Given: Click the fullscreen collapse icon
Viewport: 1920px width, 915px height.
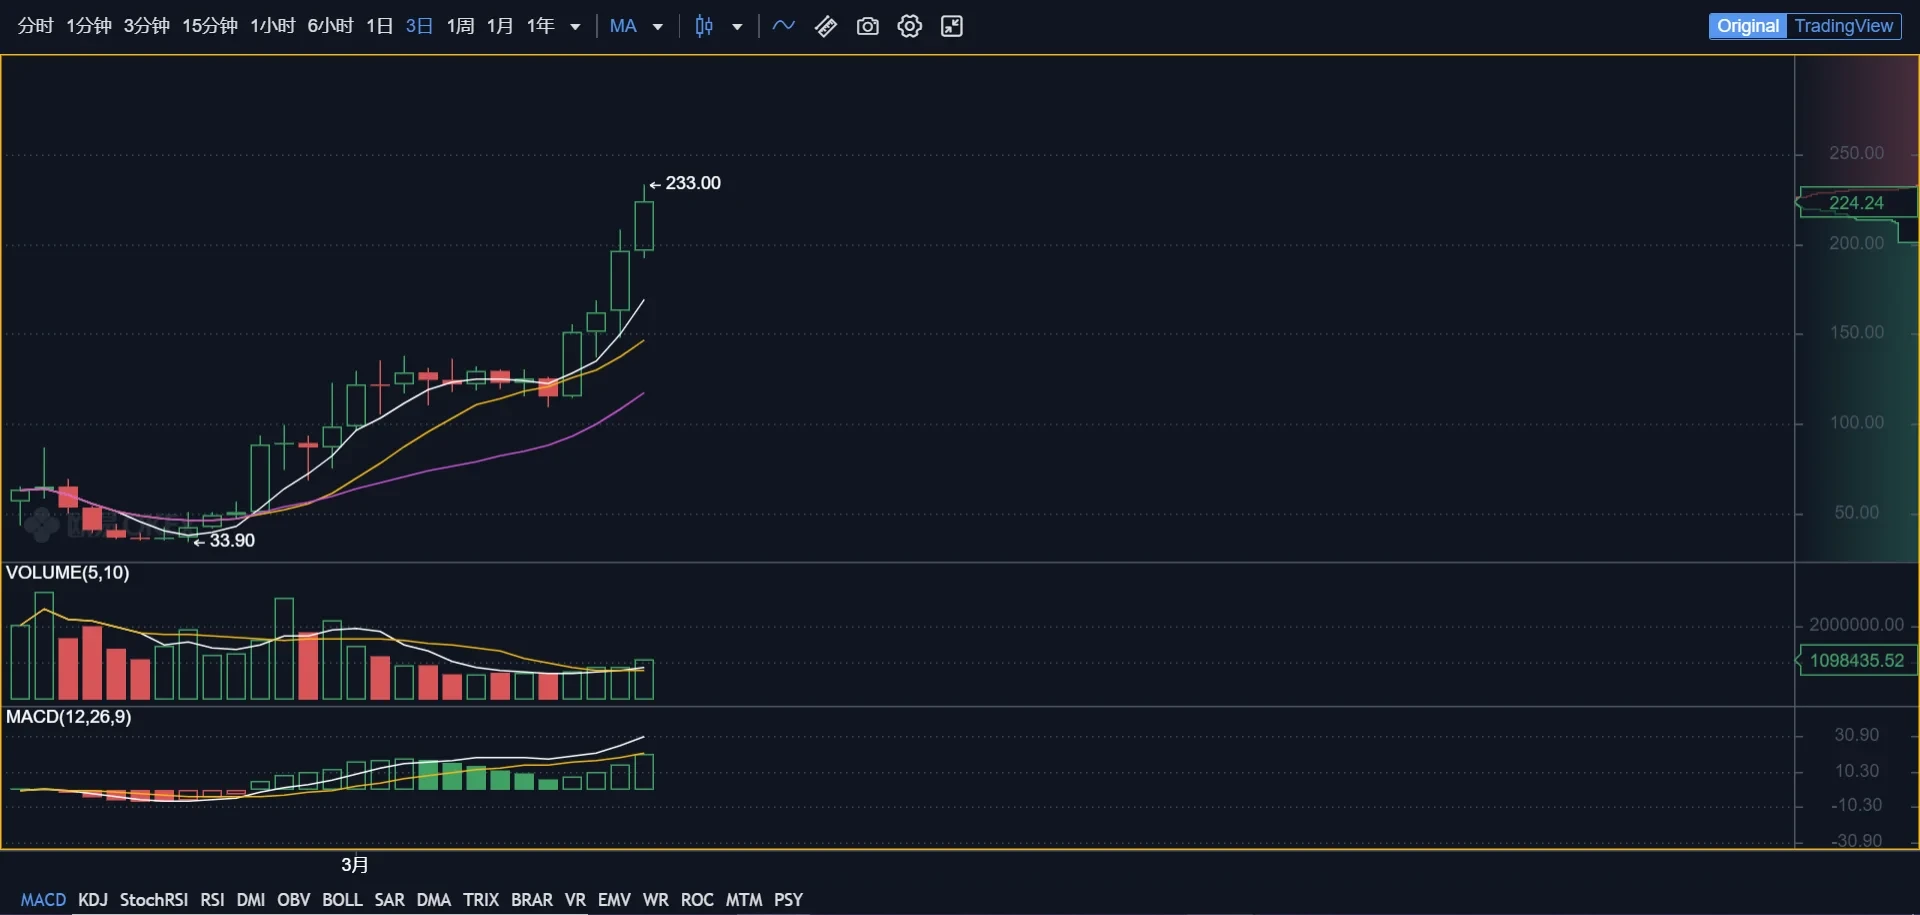Looking at the screenshot, I should [x=952, y=26].
